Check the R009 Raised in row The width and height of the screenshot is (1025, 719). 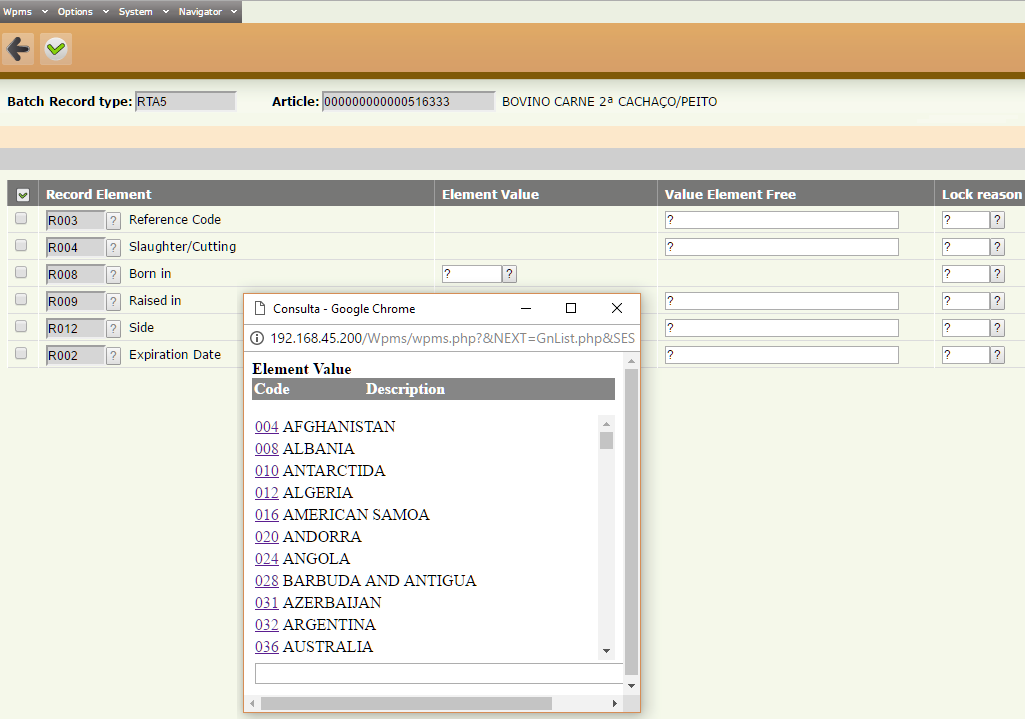21,299
